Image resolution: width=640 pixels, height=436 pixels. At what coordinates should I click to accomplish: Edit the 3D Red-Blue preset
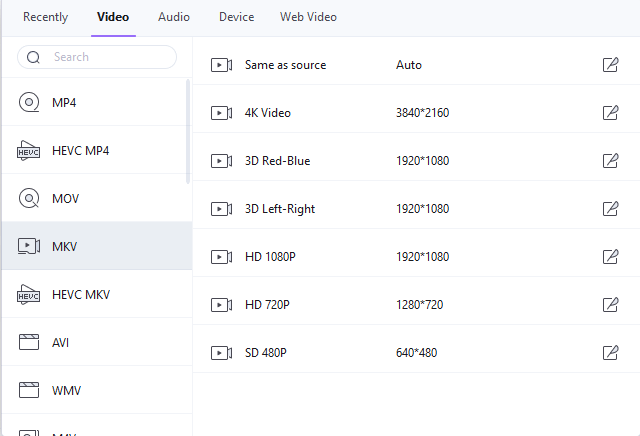pyautogui.click(x=610, y=161)
